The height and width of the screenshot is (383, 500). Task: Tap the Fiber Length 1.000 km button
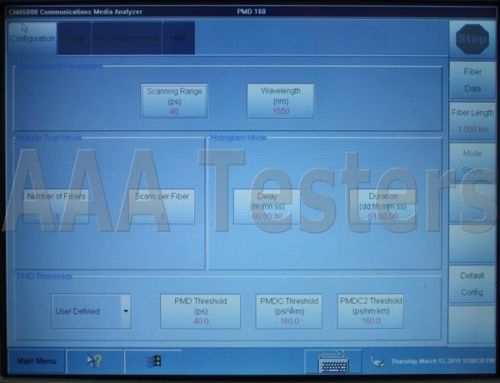(472, 121)
